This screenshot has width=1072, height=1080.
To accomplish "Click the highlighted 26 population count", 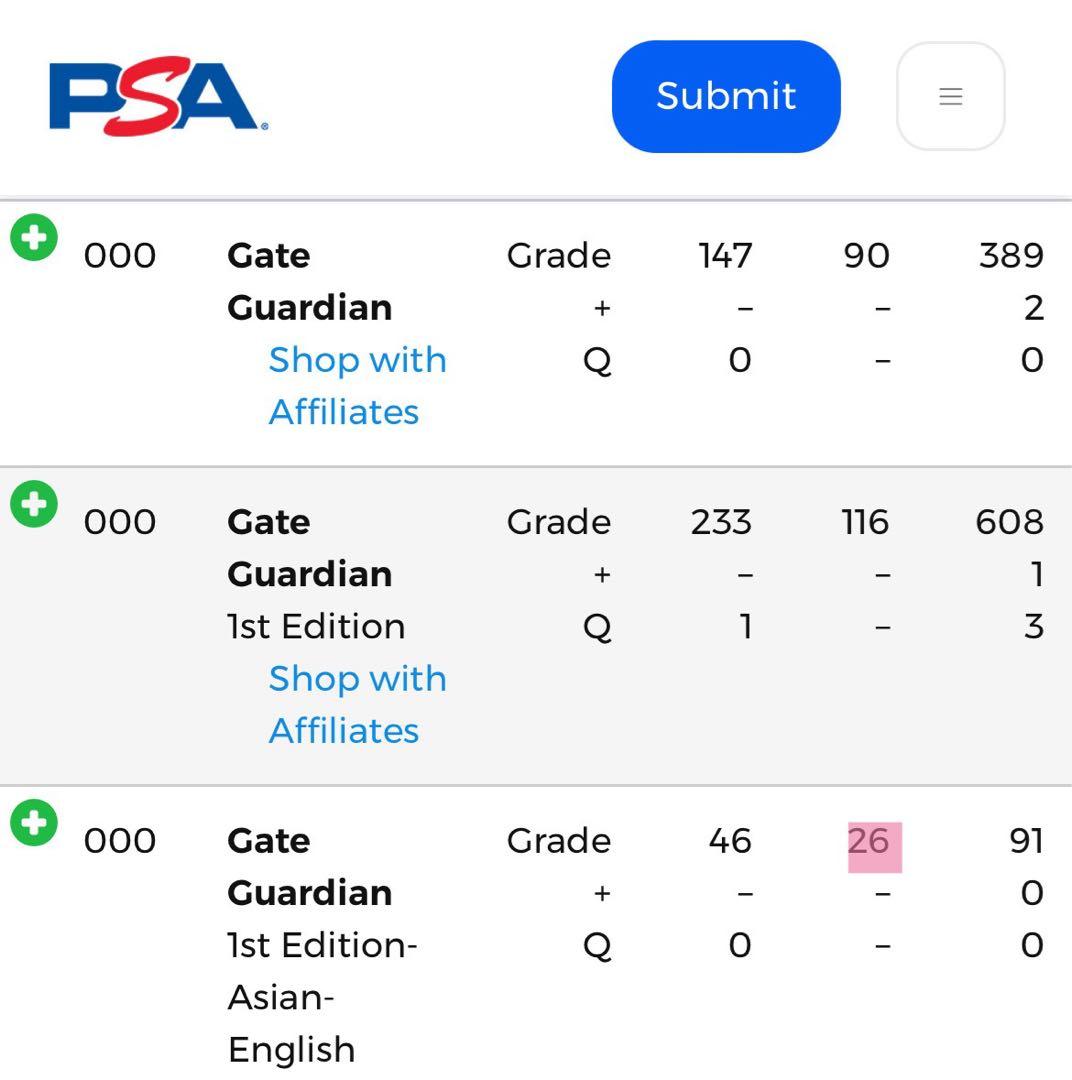I will (868, 841).
